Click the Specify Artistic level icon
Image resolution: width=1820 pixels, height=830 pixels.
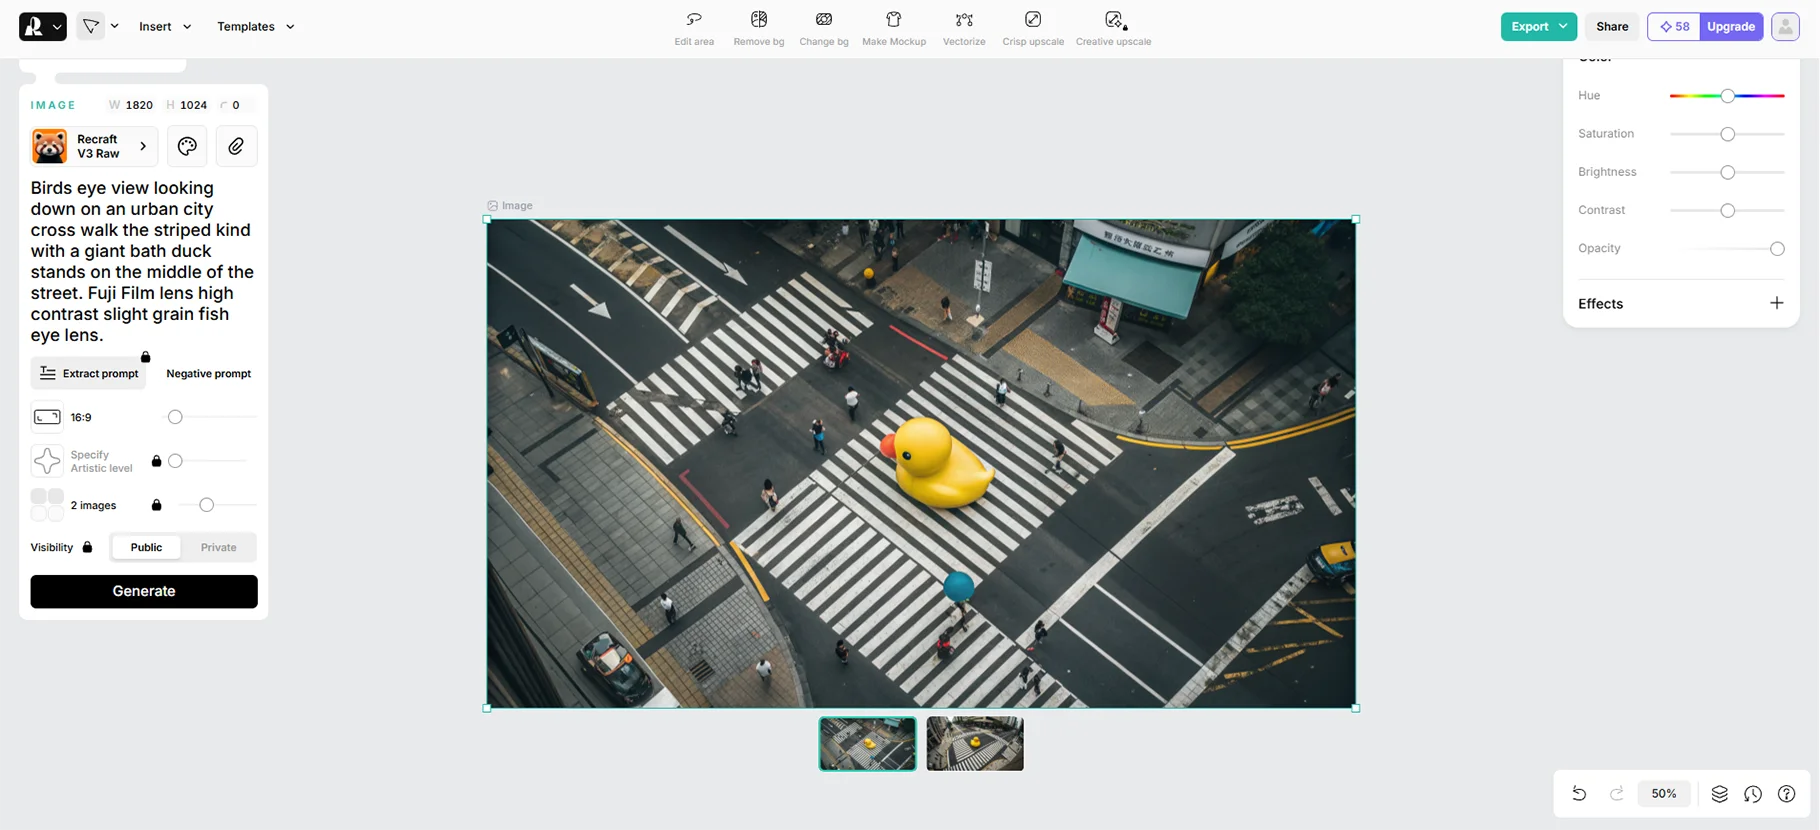point(47,461)
